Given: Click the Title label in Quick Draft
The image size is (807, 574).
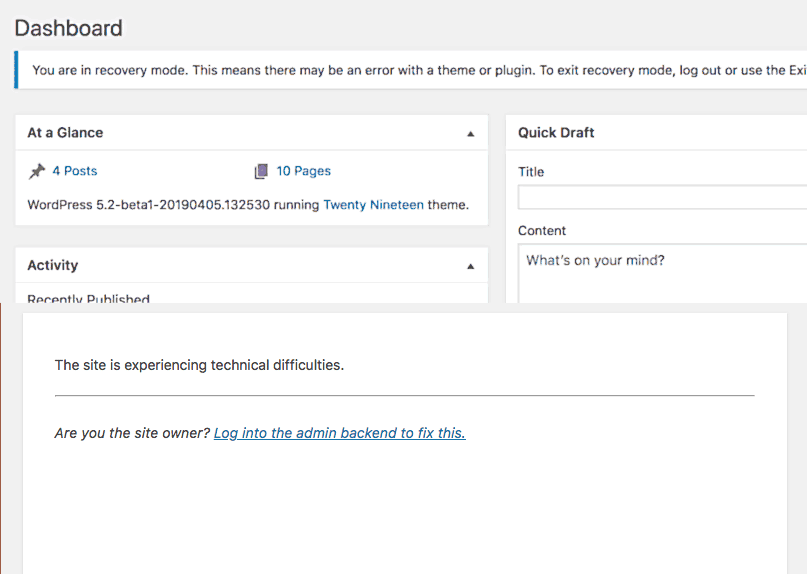Looking at the screenshot, I should (531, 172).
